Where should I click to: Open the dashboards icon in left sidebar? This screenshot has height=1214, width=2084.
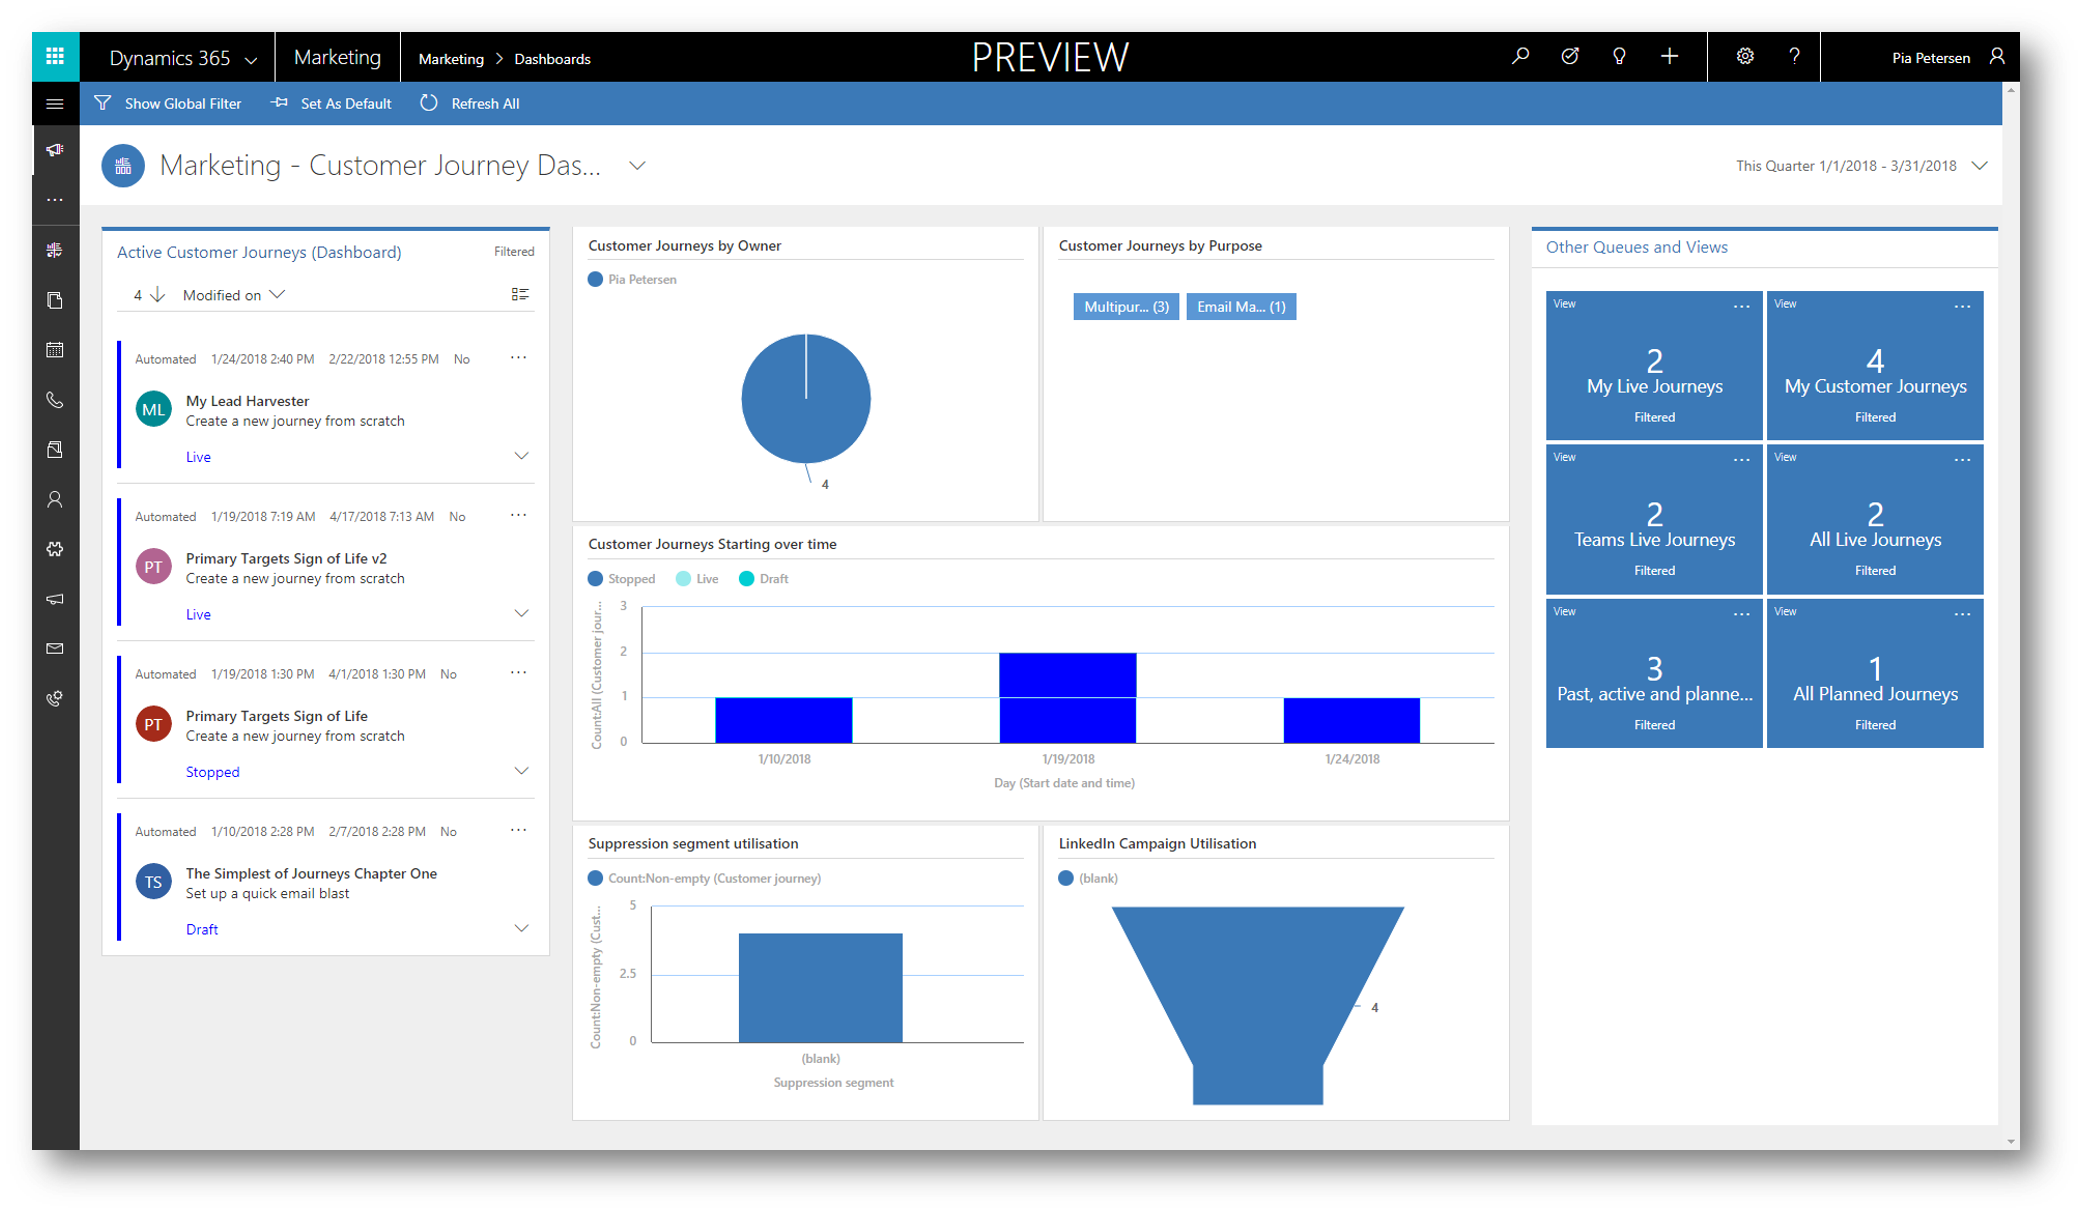(x=55, y=250)
